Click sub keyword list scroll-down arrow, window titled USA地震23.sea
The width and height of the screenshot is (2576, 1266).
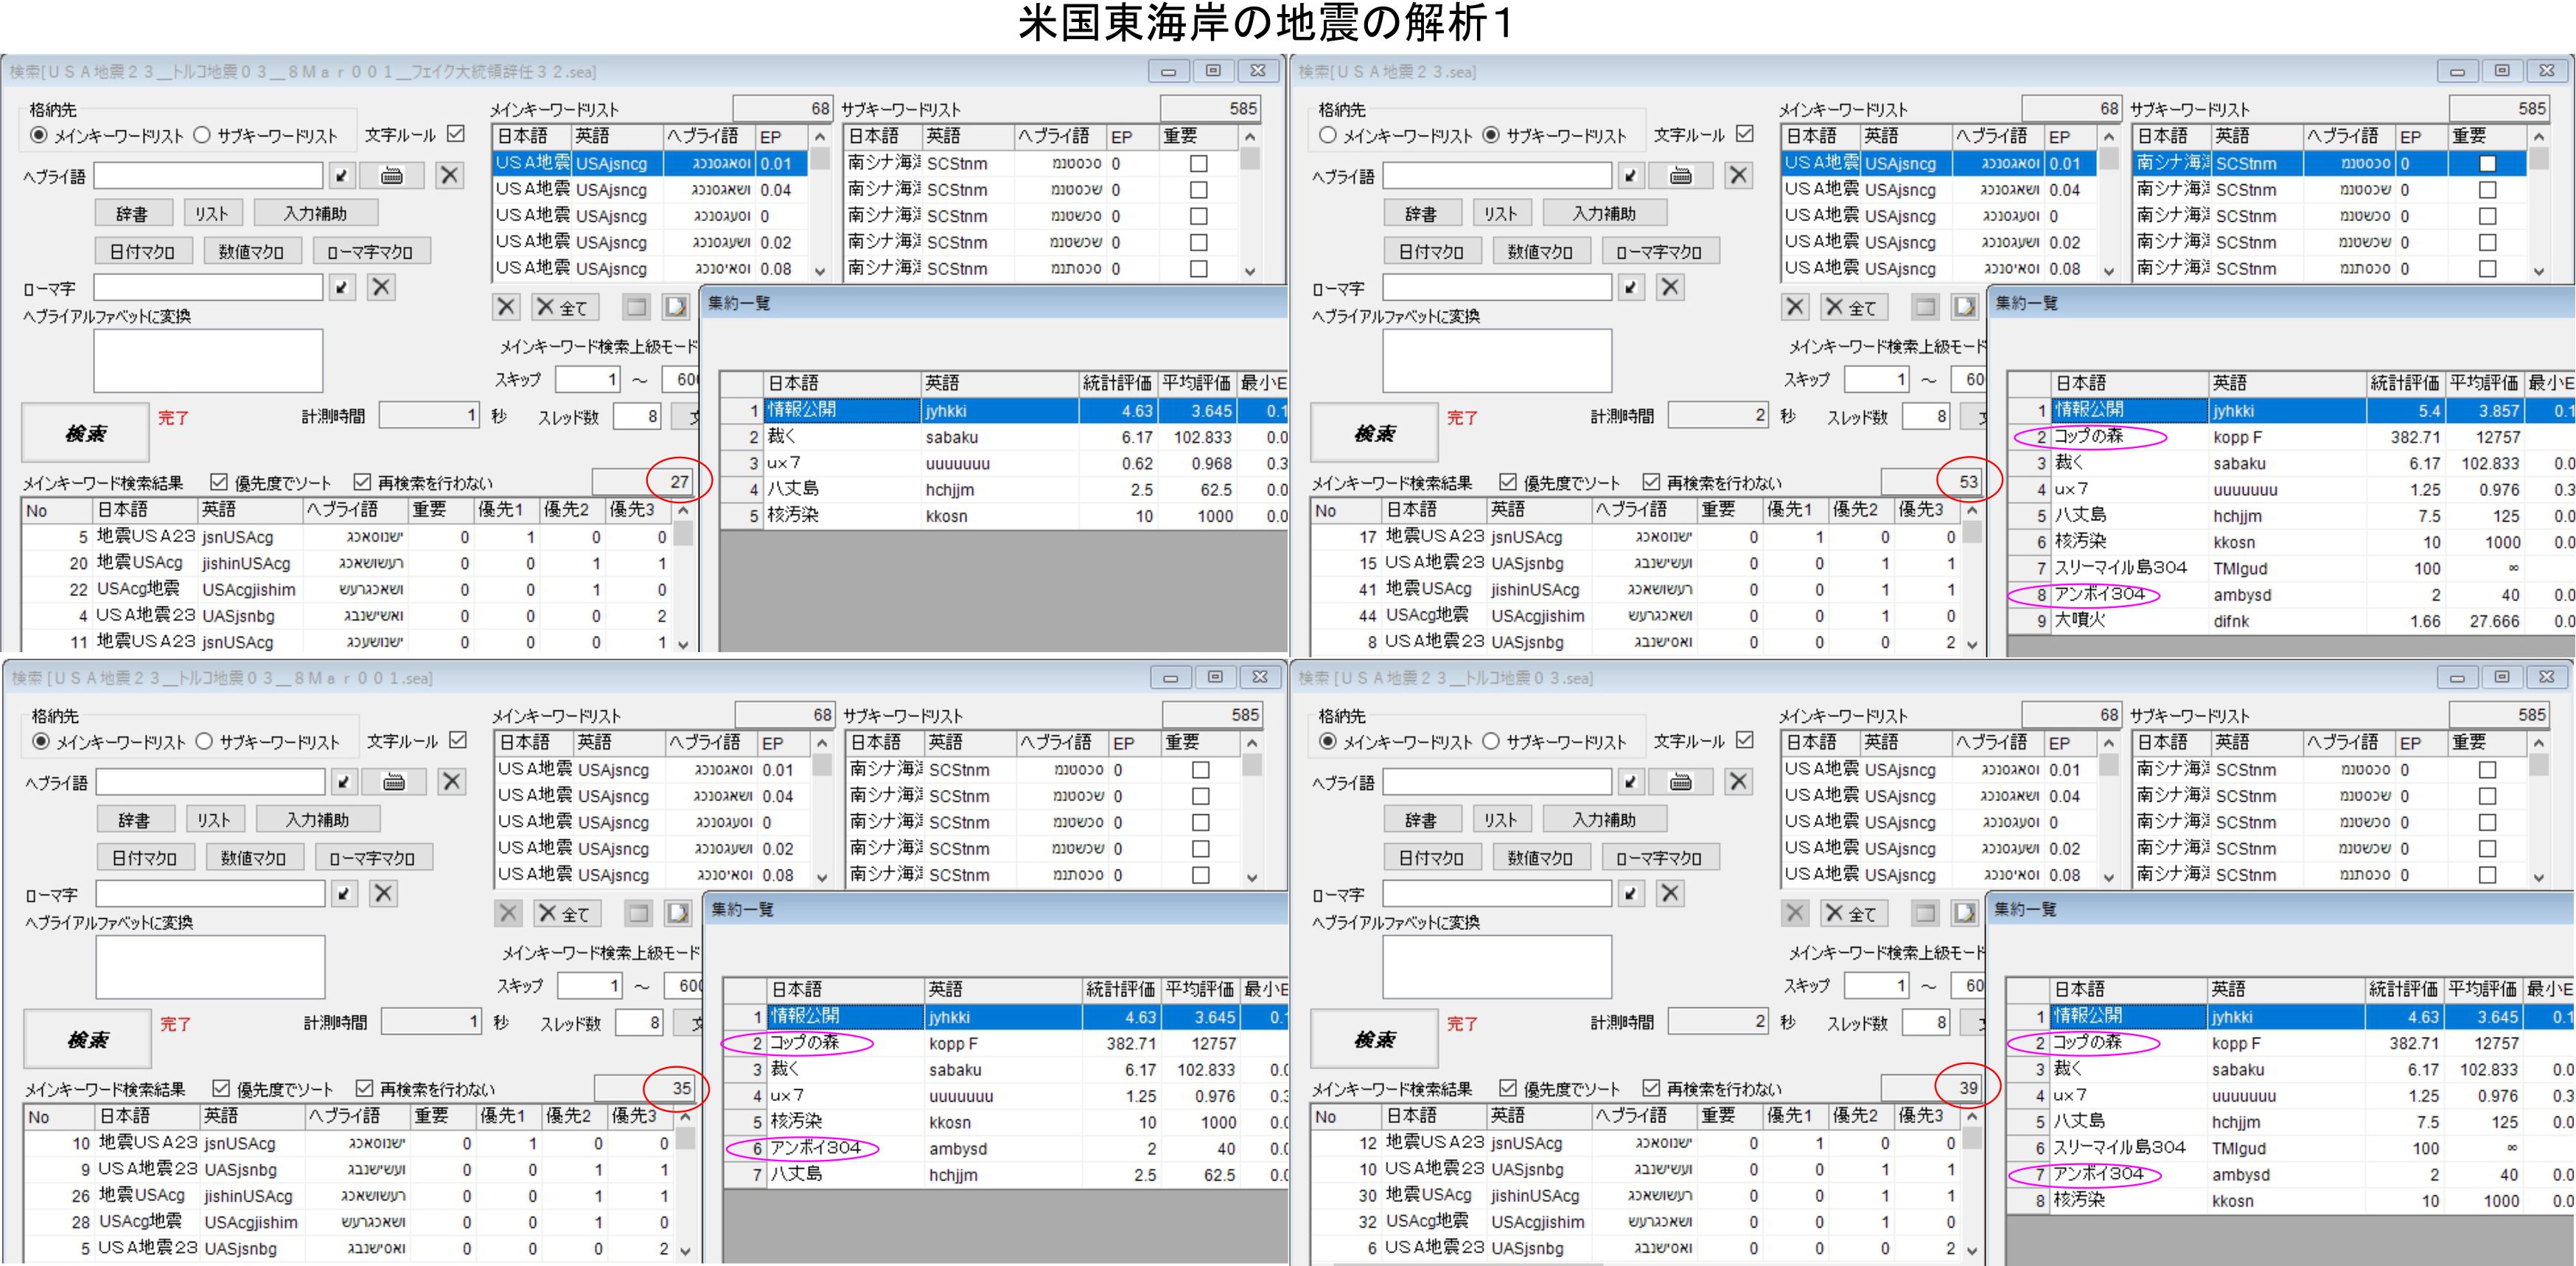[x=2538, y=270]
